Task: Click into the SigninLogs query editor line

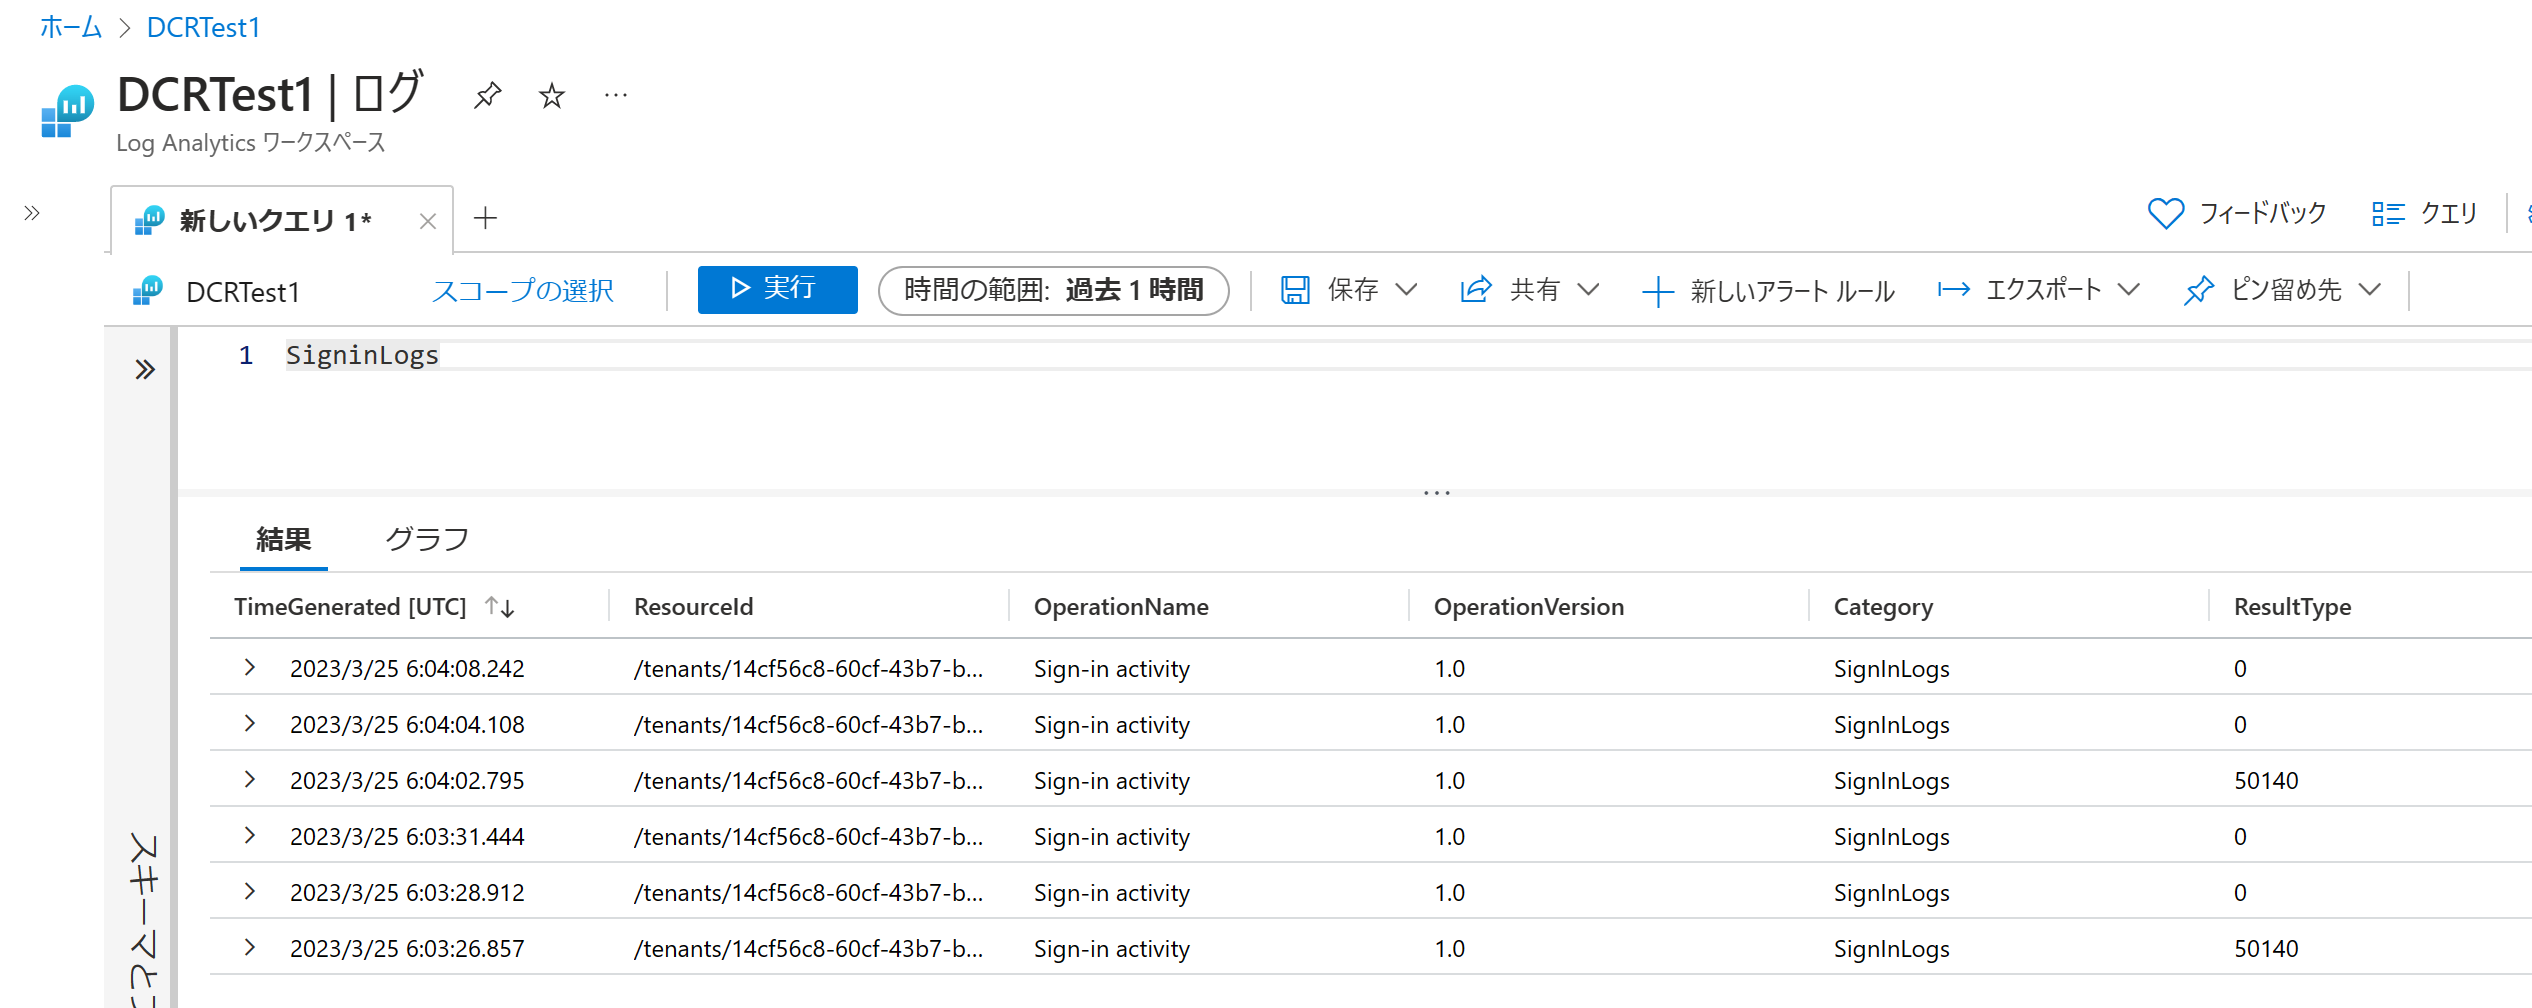Action: (362, 354)
